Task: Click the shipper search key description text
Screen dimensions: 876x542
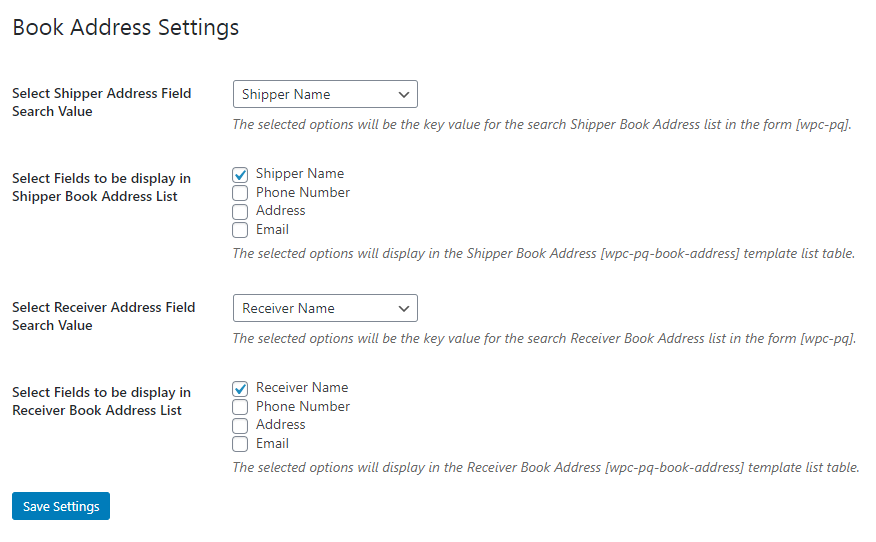Action: (541, 125)
